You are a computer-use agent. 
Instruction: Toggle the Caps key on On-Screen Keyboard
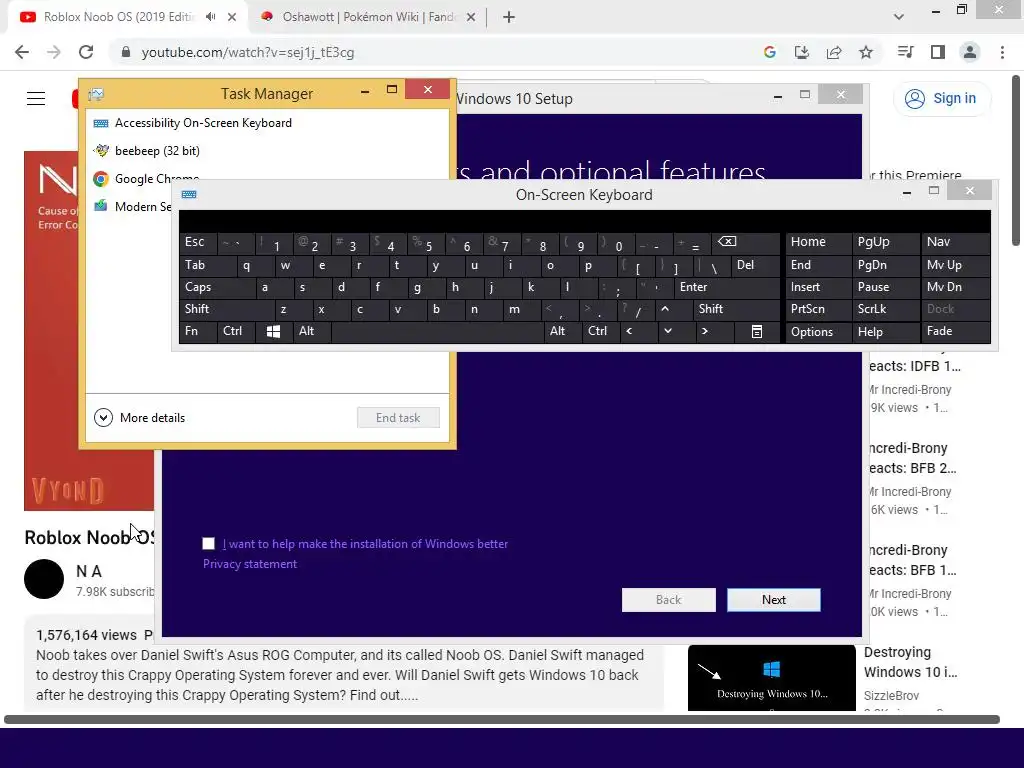216,287
